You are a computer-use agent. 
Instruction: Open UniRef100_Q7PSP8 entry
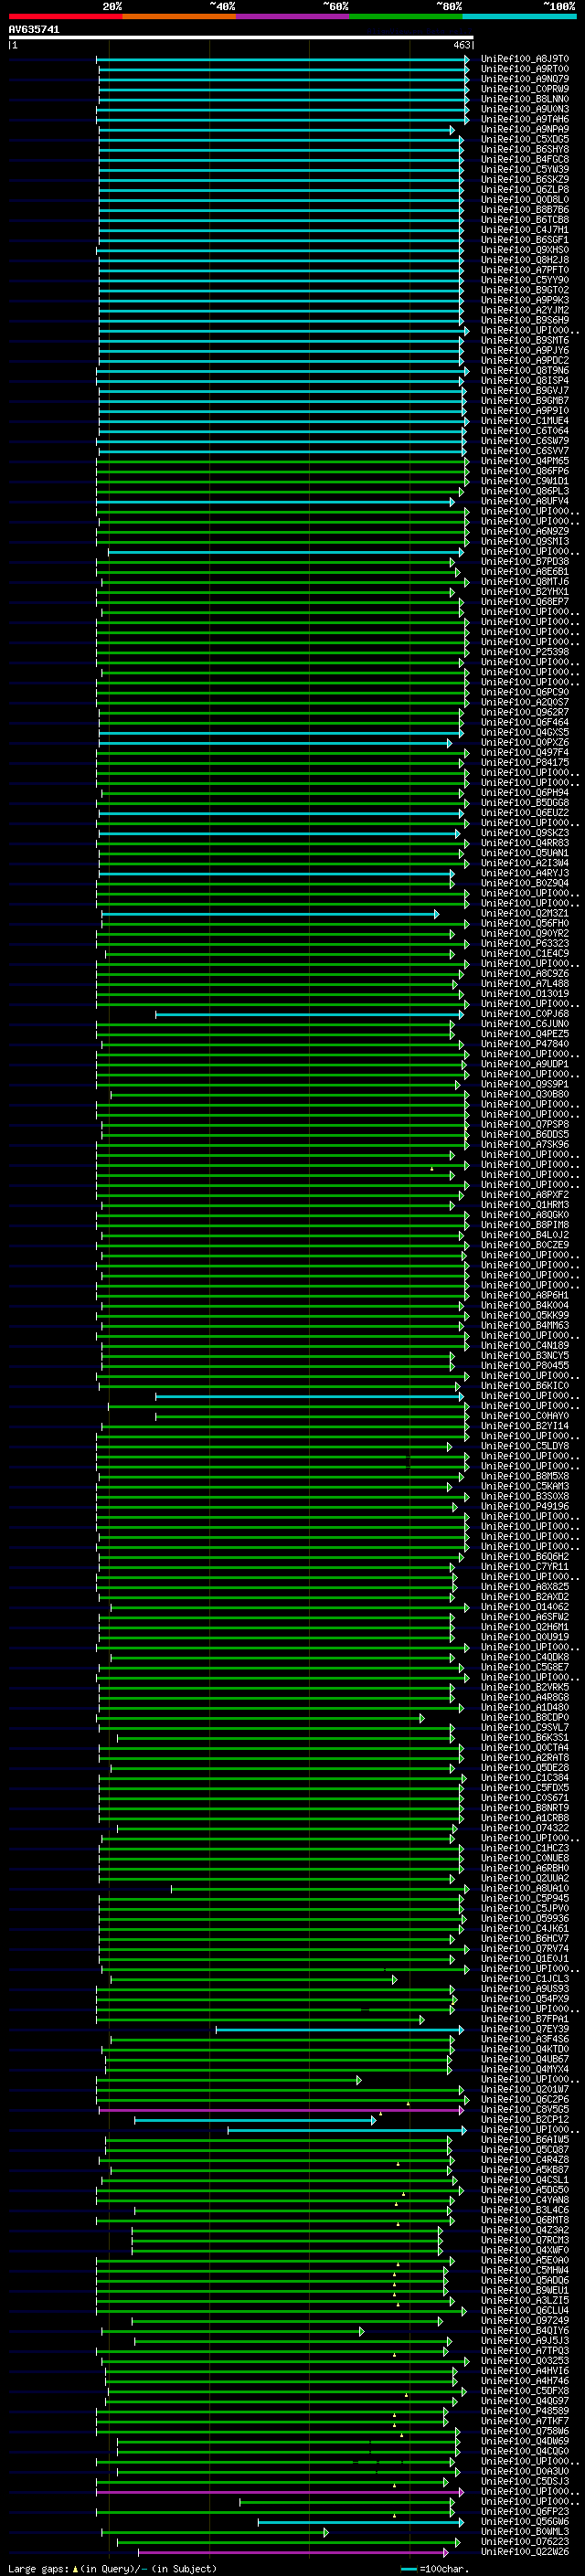pyautogui.click(x=525, y=1124)
